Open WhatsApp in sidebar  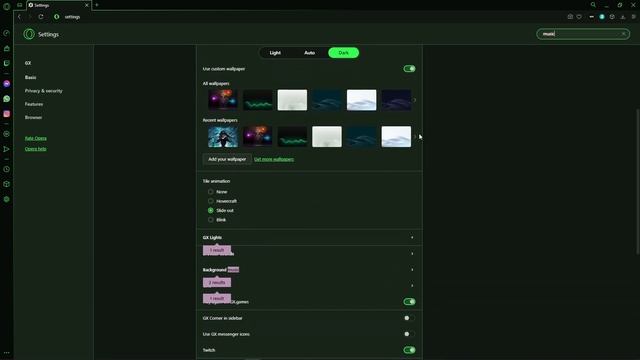(7, 99)
